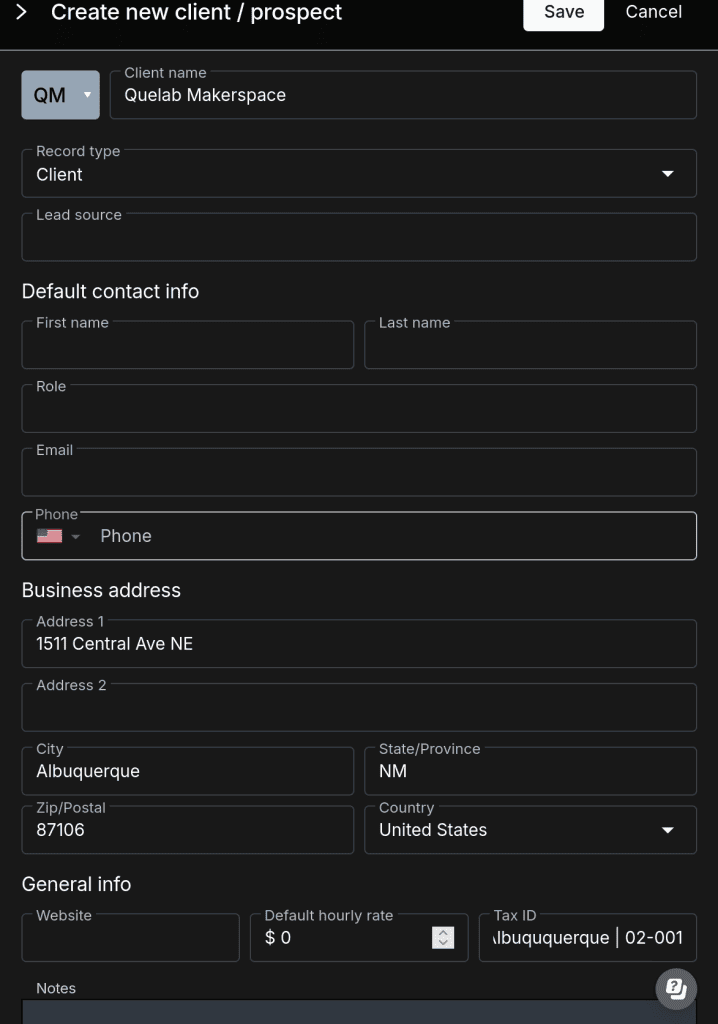Viewport: 718px width, 1024px height.
Task: Click the Address 2 field
Action: tap(359, 707)
